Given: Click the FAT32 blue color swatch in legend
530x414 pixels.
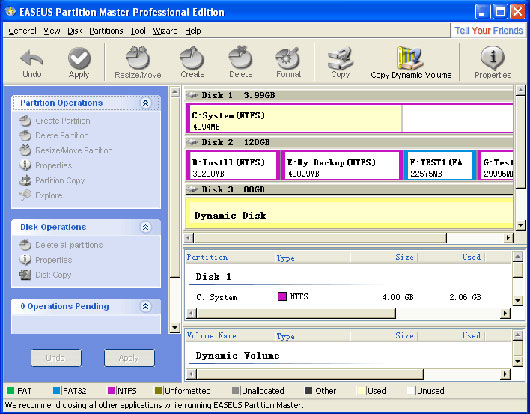Looking at the screenshot, I should (x=57, y=391).
